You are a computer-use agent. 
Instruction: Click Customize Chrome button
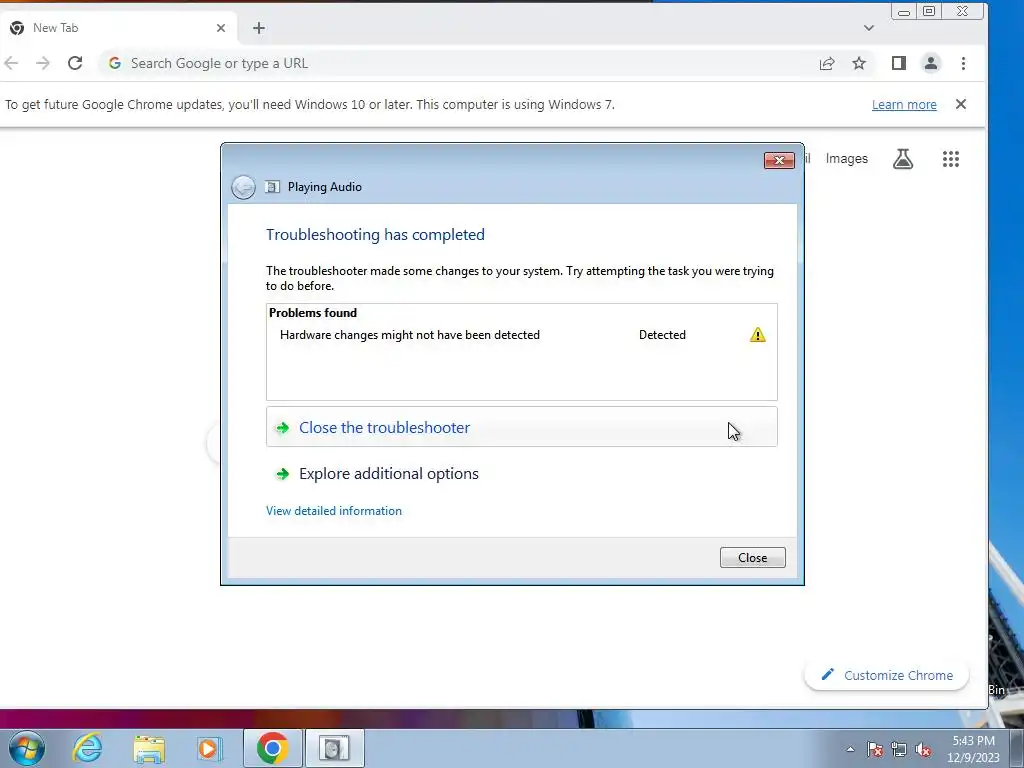(886, 675)
